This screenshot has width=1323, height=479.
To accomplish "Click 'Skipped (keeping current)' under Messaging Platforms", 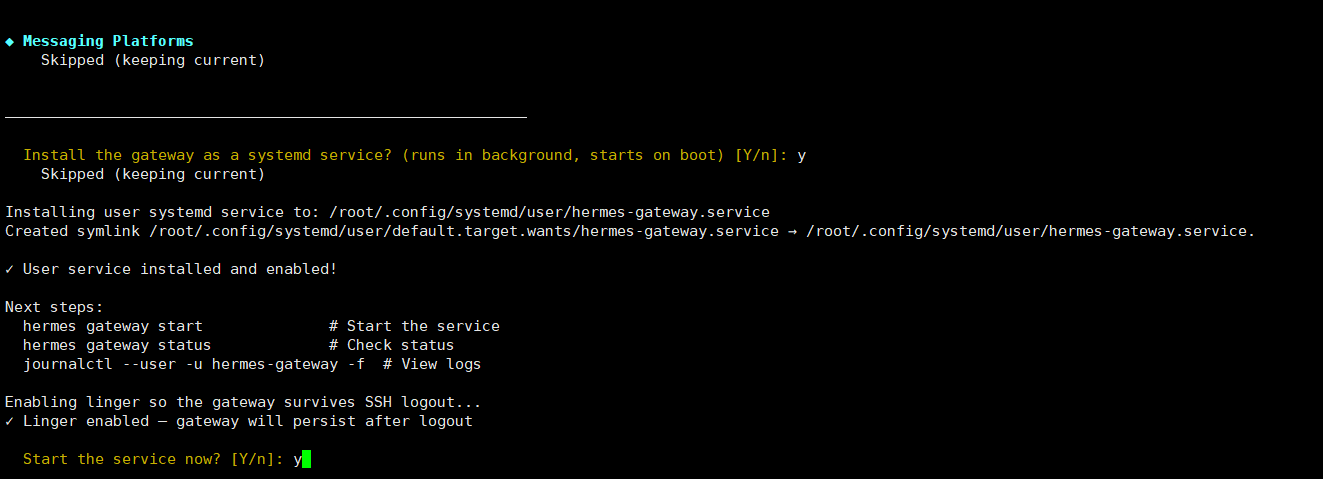I will pyautogui.click(x=153, y=60).
